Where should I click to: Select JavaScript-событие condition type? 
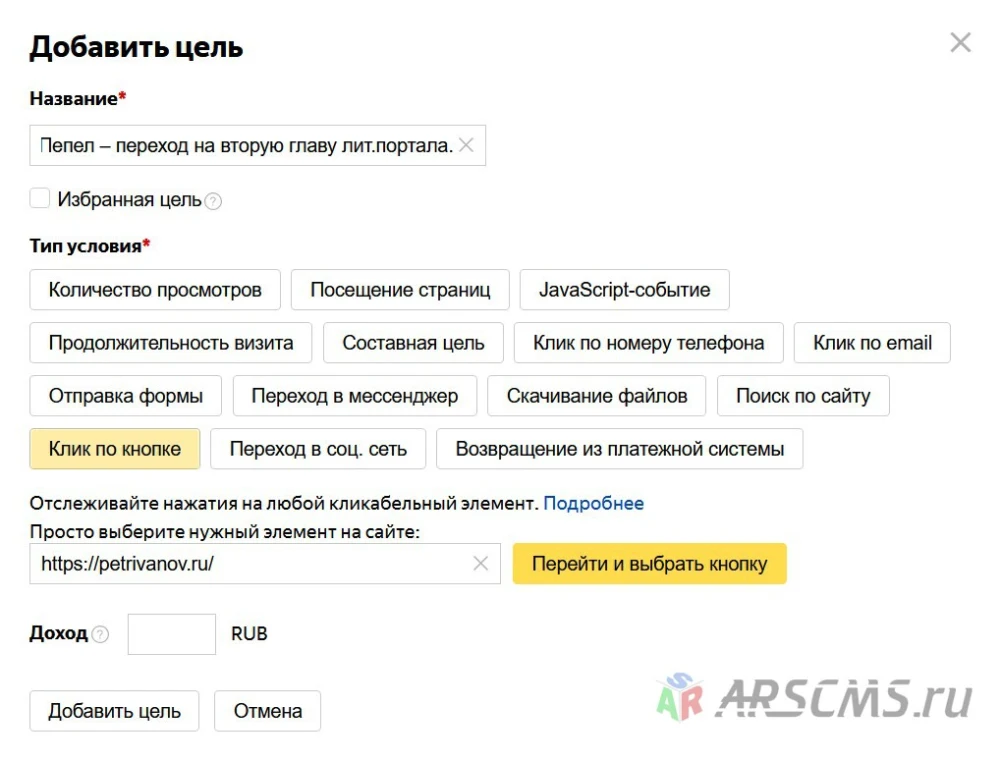[x=624, y=290]
